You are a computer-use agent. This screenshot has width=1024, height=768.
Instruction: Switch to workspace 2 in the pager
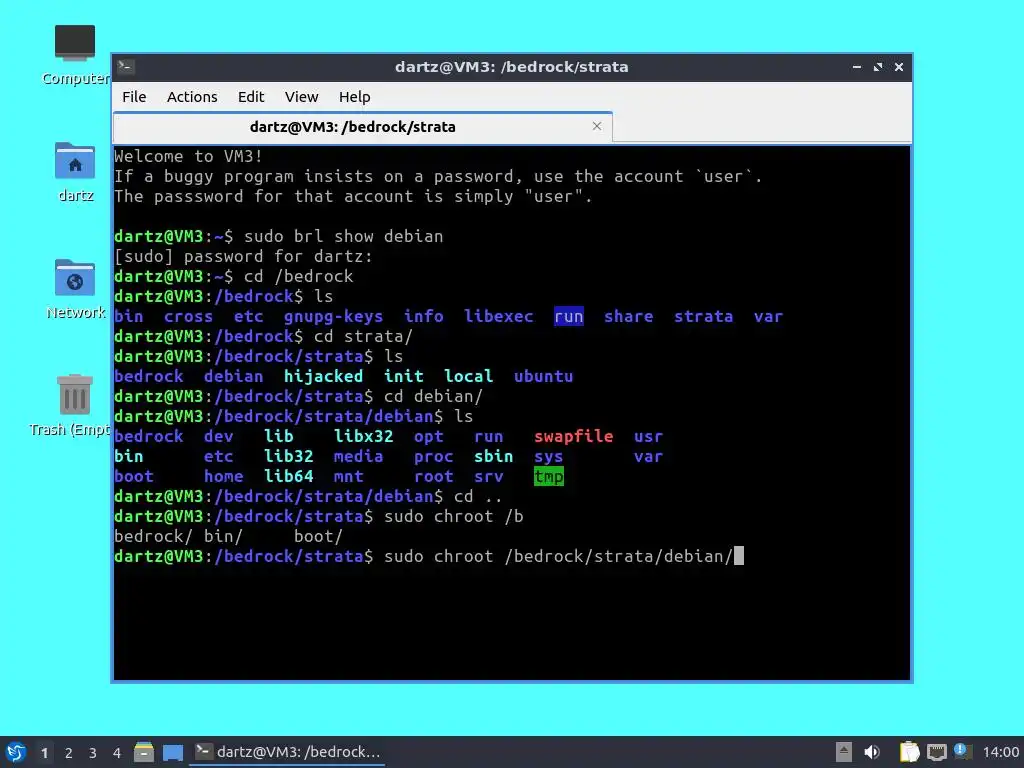click(x=69, y=753)
